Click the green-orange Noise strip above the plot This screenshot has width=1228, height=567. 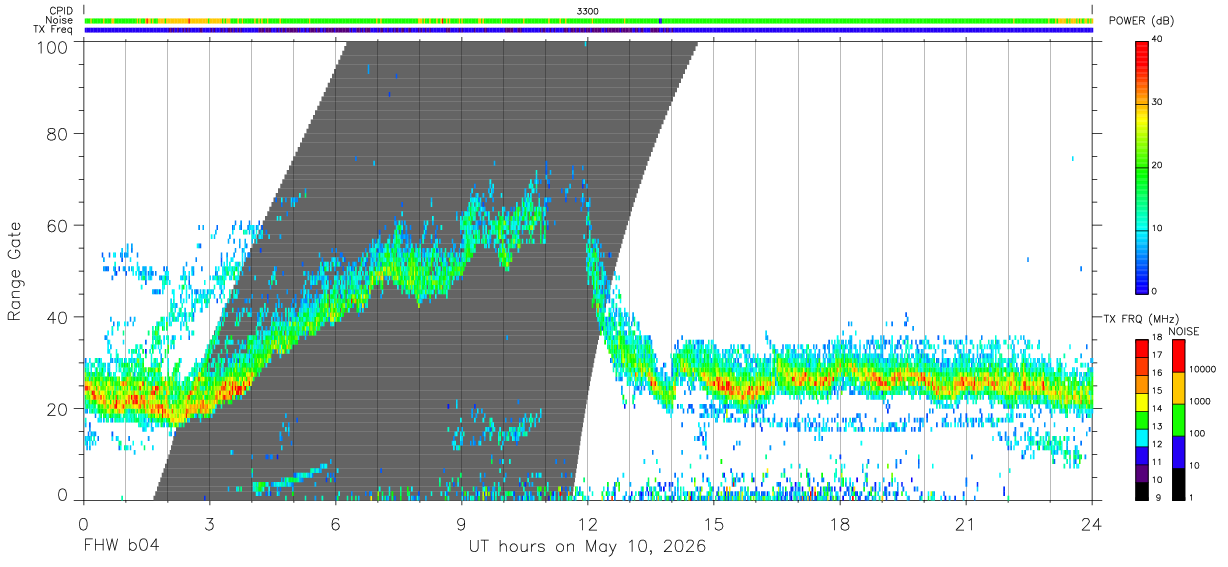point(588,20)
